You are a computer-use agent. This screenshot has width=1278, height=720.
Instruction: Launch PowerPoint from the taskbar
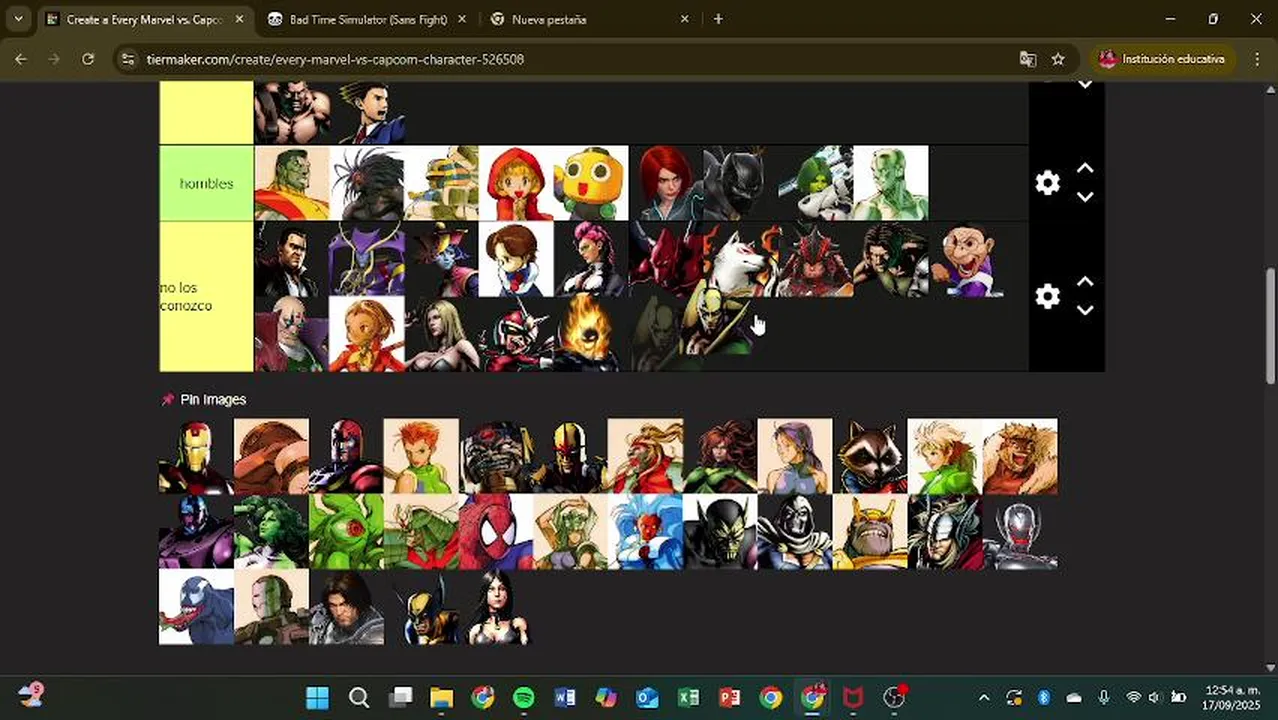[x=729, y=697]
